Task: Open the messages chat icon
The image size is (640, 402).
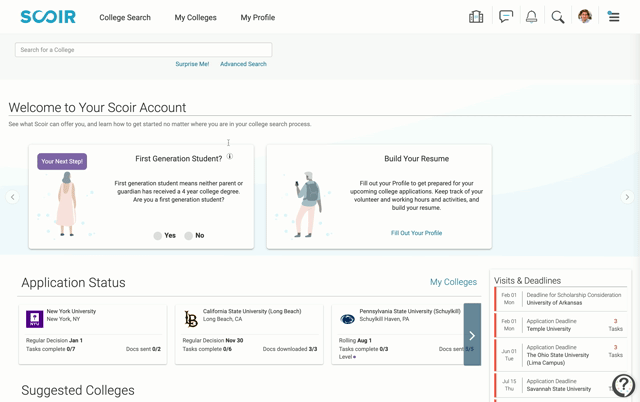Action: pyautogui.click(x=506, y=17)
